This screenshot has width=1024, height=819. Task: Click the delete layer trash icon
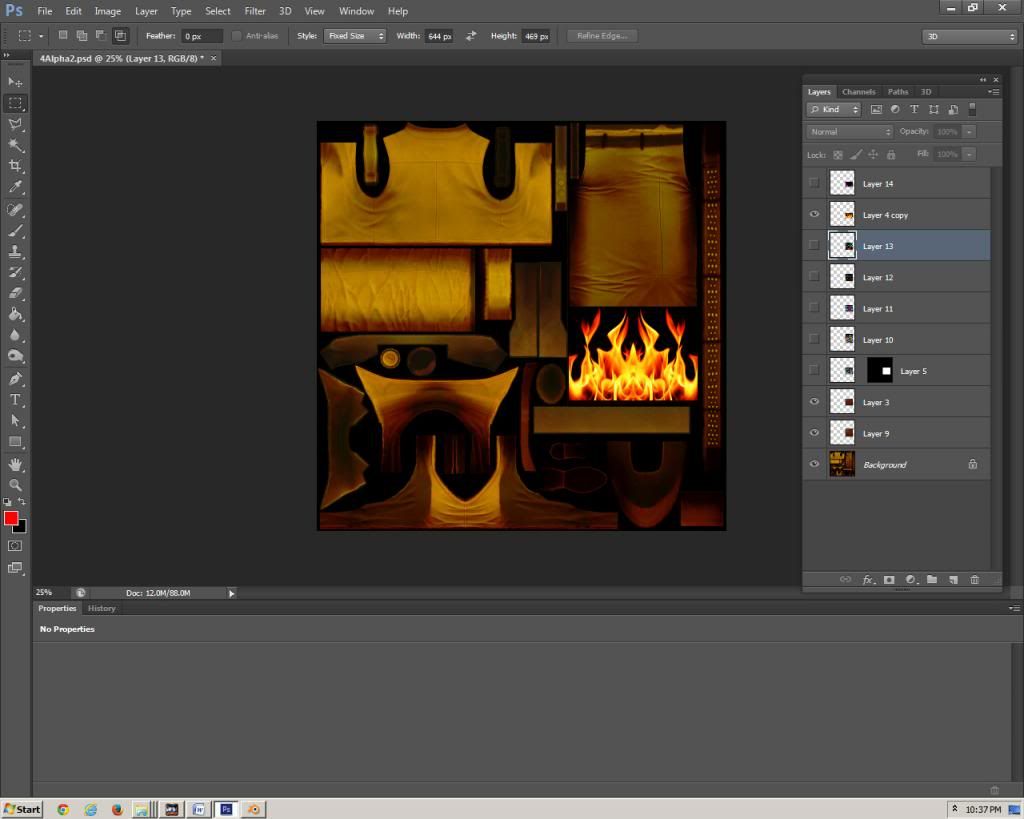click(x=974, y=580)
